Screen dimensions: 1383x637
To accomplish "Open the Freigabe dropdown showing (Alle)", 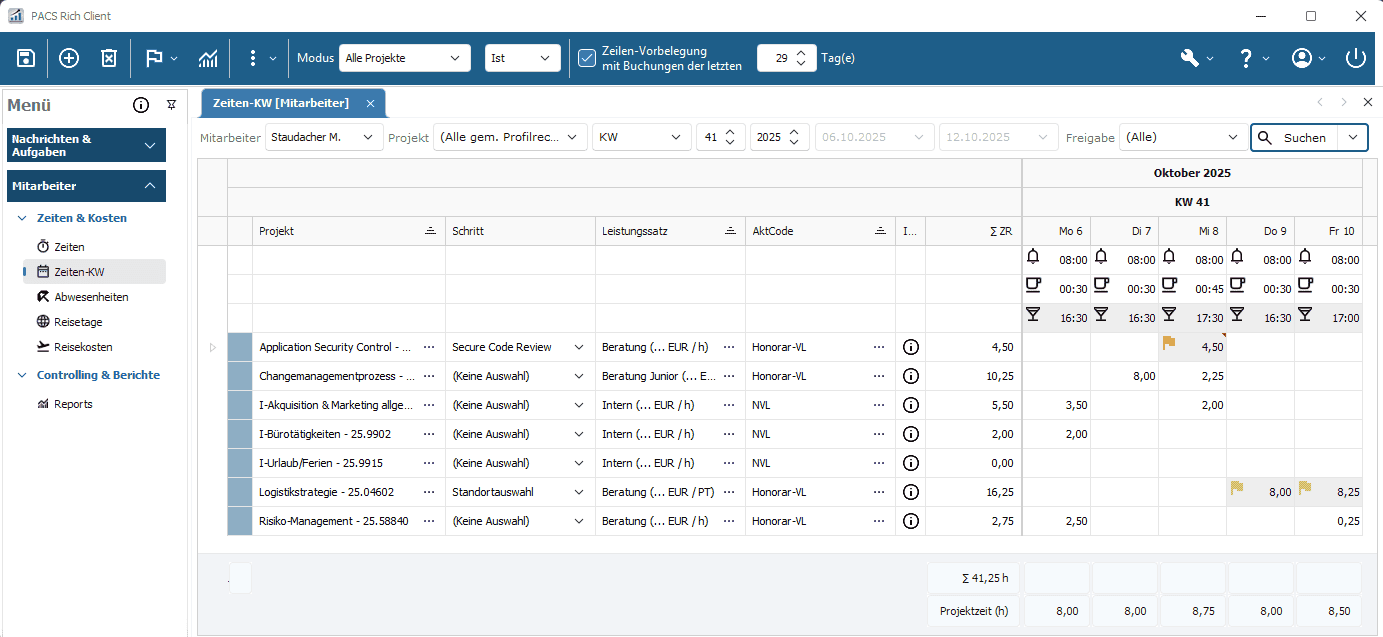I will click(x=1183, y=137).
